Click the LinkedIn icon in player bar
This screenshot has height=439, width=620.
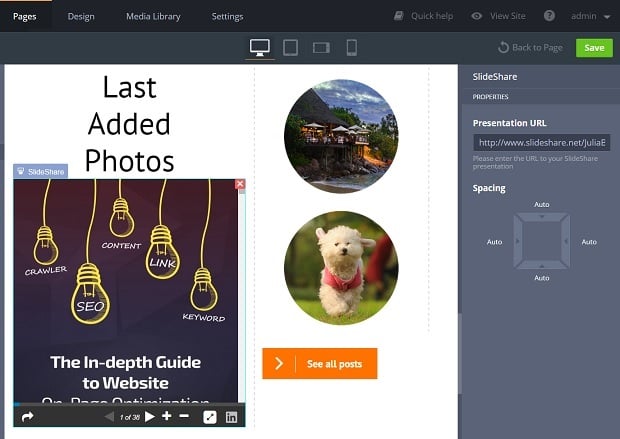click(x=232, y=417)
